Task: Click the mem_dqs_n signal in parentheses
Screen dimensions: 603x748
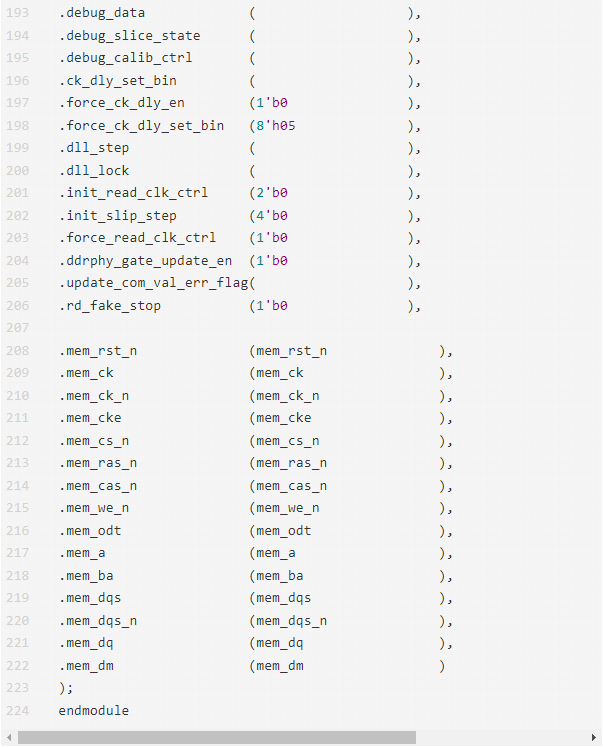Action: [x=291, y=620]
